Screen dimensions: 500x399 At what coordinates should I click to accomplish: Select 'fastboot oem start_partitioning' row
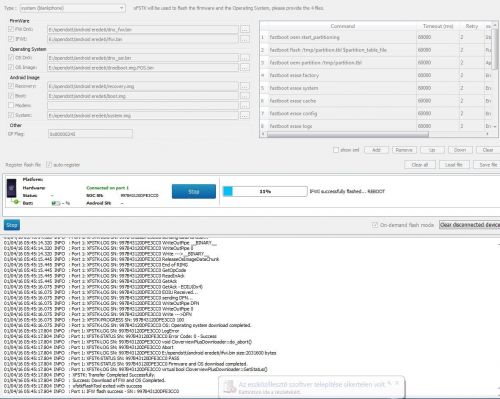click(376, 37)
